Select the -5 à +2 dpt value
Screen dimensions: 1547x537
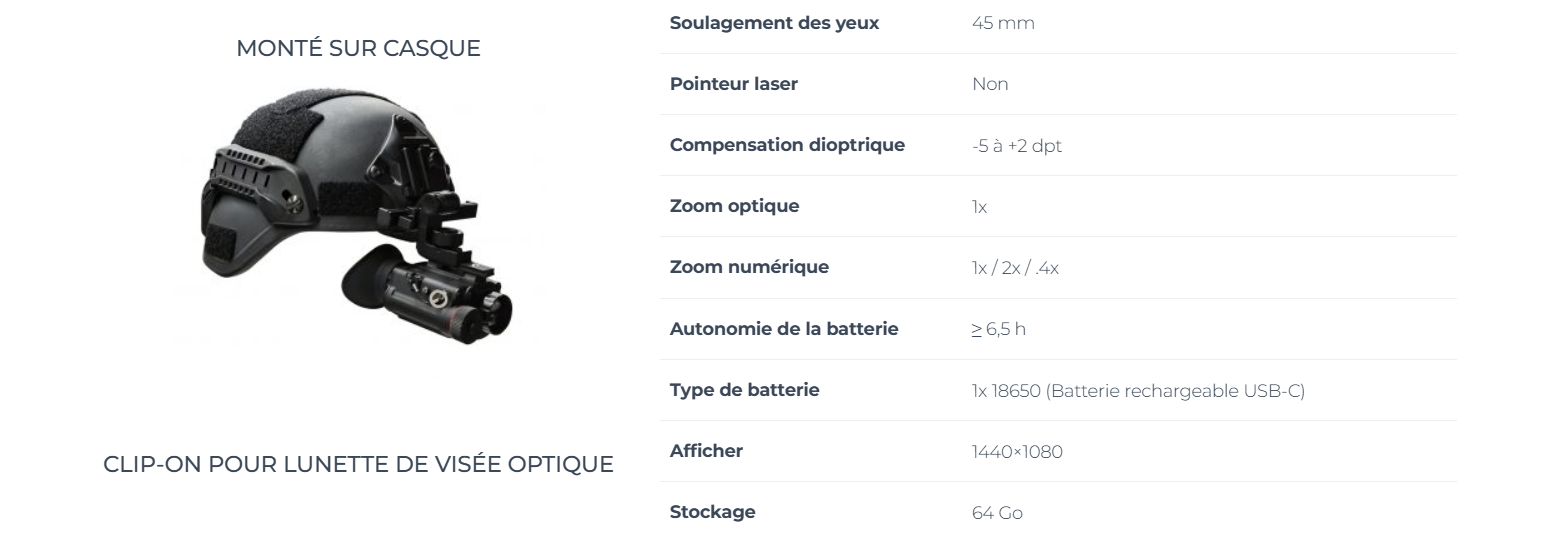pyautogui.click(x=1017, y=146)
